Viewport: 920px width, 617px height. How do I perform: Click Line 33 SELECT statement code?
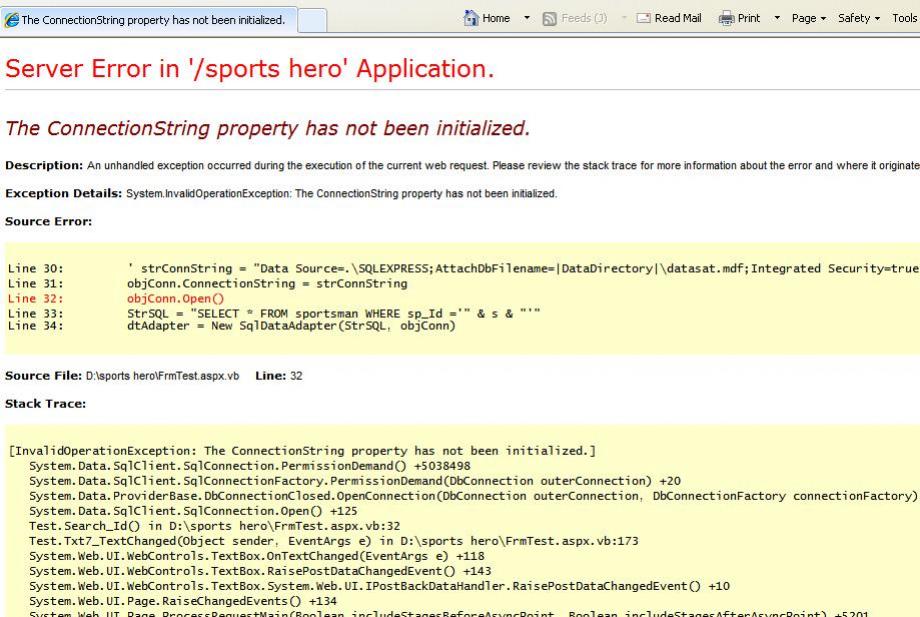point(274,314)
